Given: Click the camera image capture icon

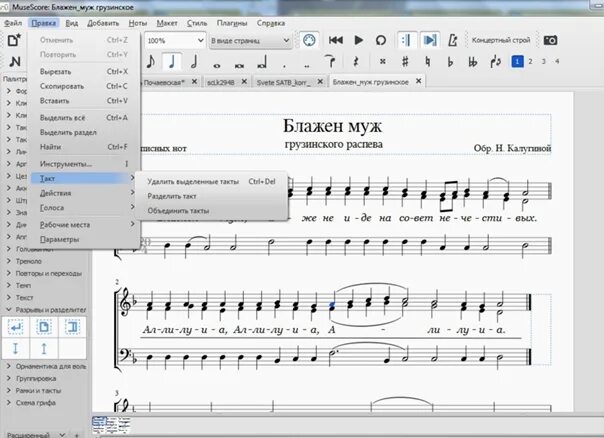Looking at the screenshot, I should [550, 40].
